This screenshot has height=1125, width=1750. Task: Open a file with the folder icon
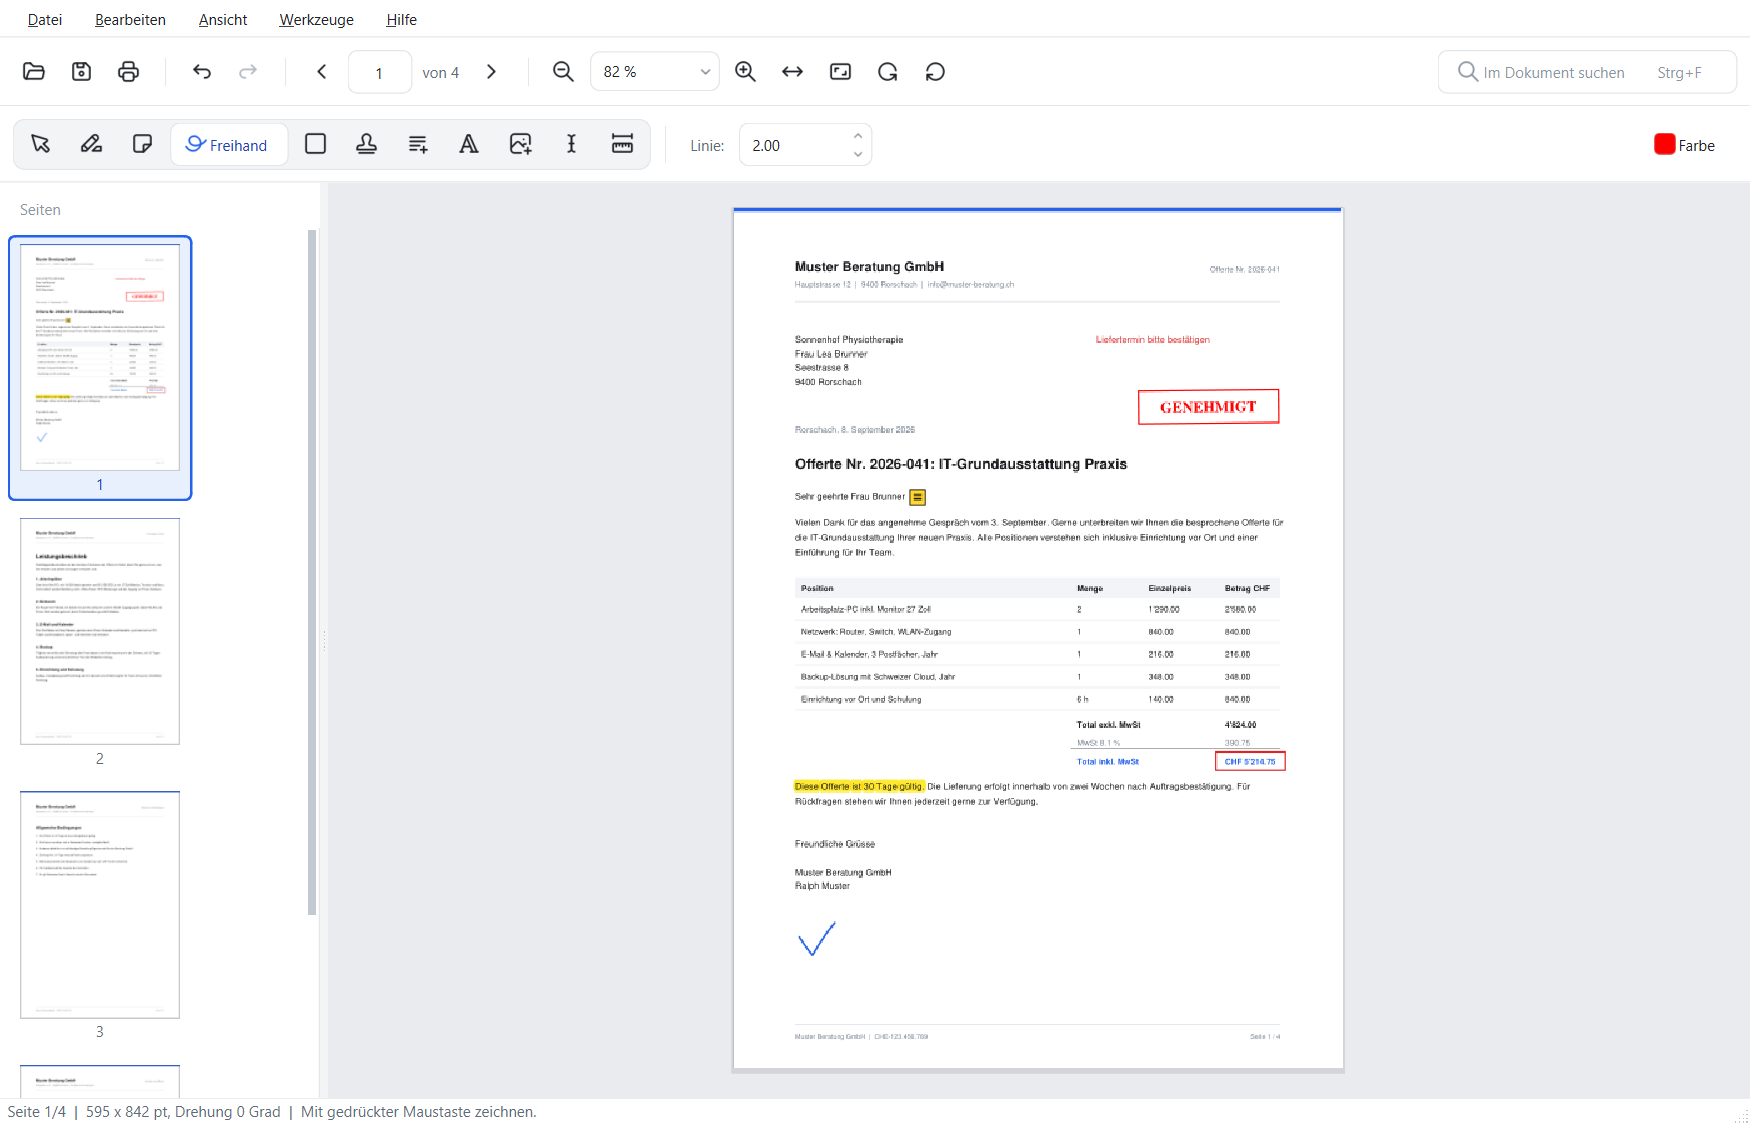click(34, 72)
